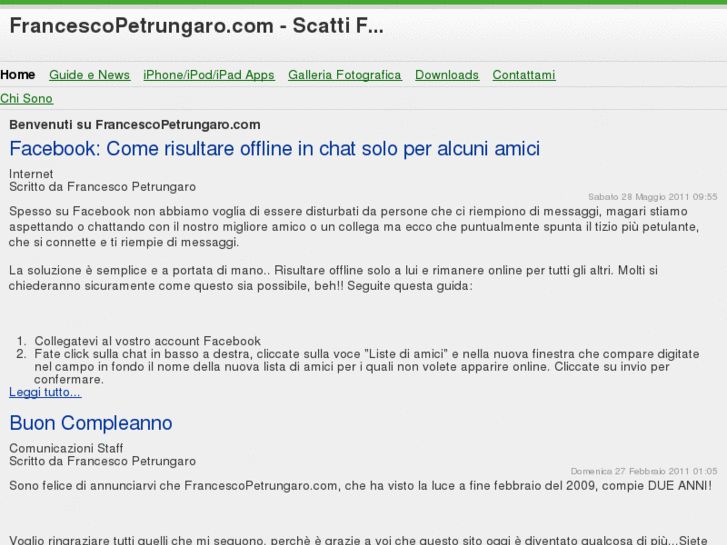
Task: Open the Buon Compleanno article title
Action: click(91, 423)
